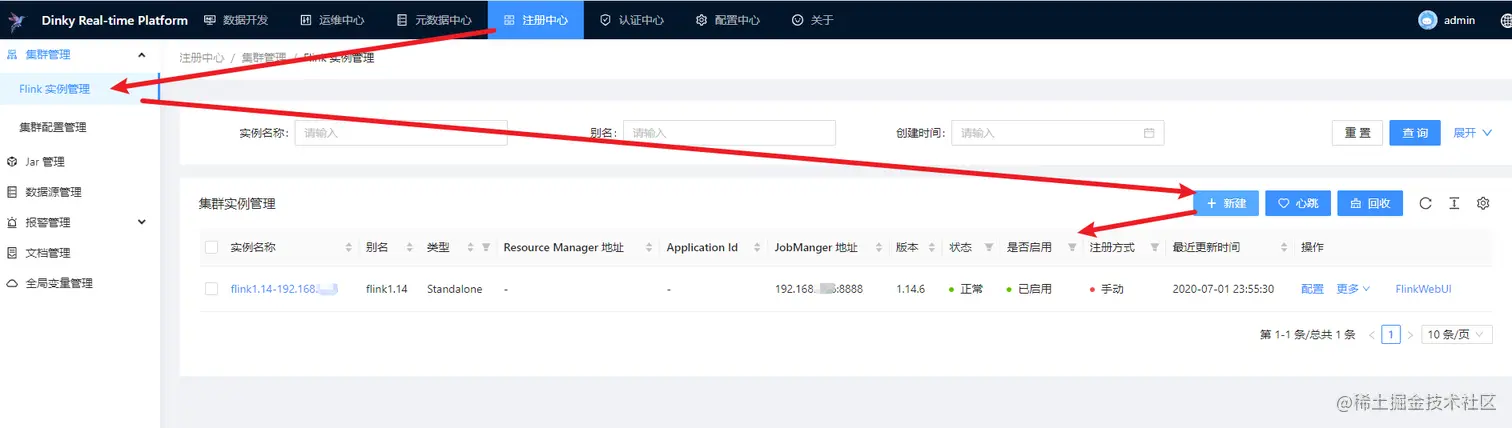This screenshot has height=428, width=1512.
Task: Sort by 版本 column
Action: (933, 247)
